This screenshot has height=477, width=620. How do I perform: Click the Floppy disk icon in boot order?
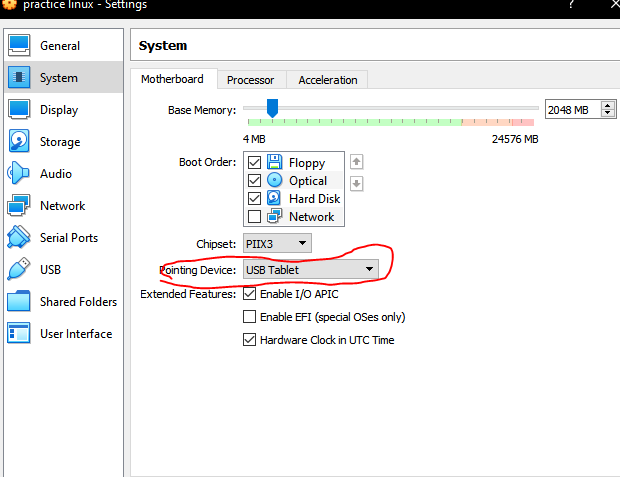[274, 162]
